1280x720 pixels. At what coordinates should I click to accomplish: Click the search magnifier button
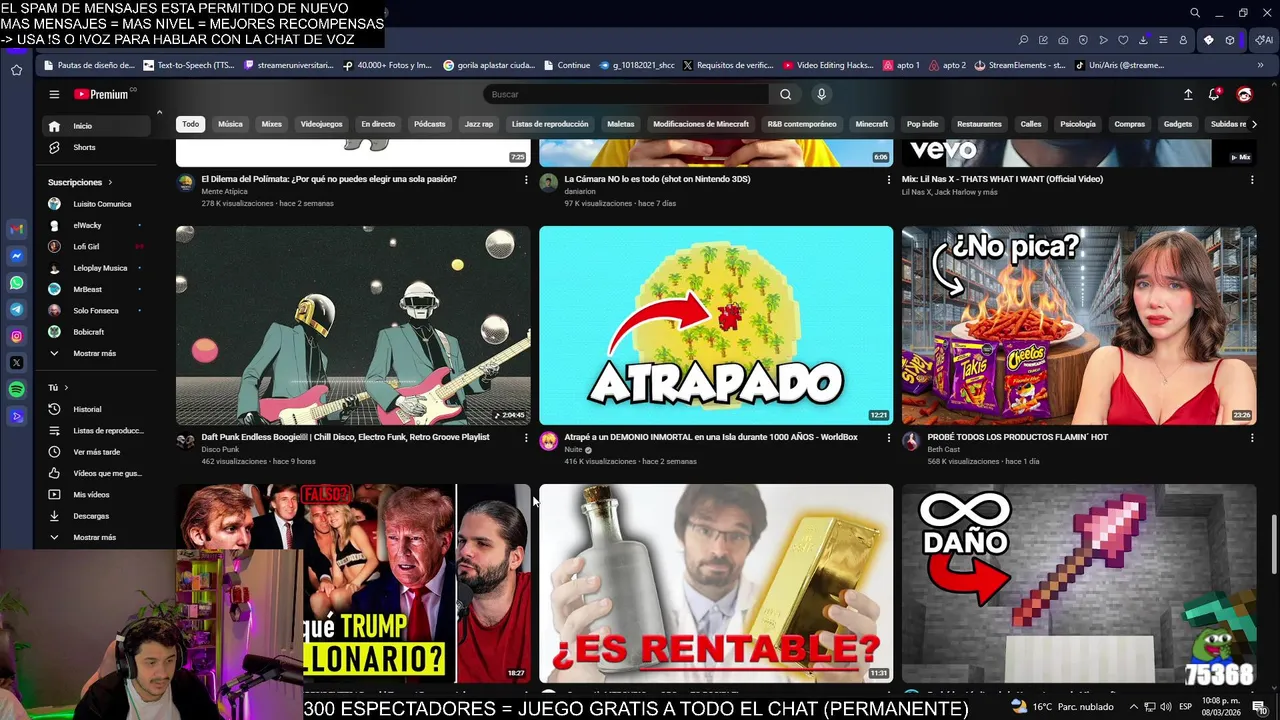(785, 94)
